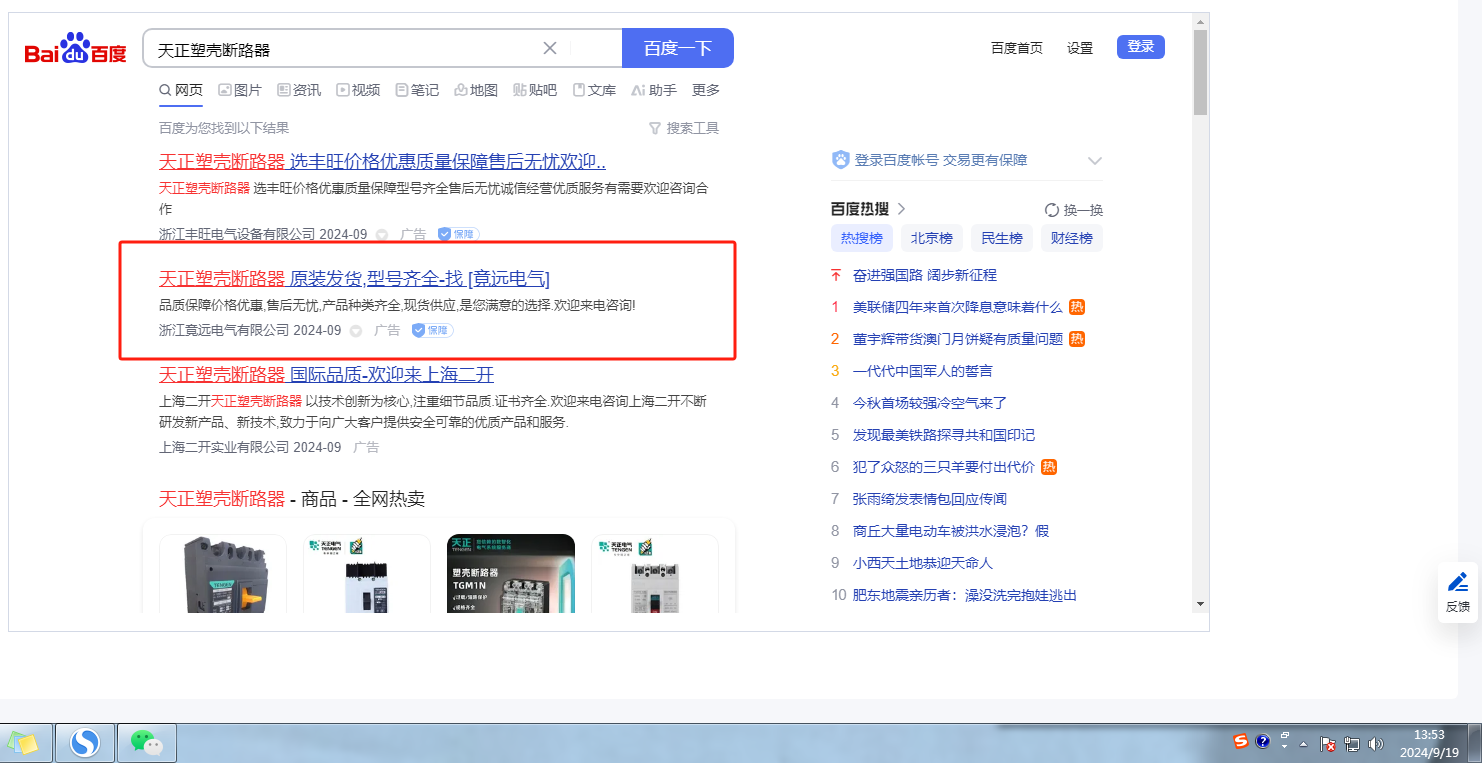This screenshot has width=1482, height=763.
Task: Click the 登录 login button
Action: 1140,47
